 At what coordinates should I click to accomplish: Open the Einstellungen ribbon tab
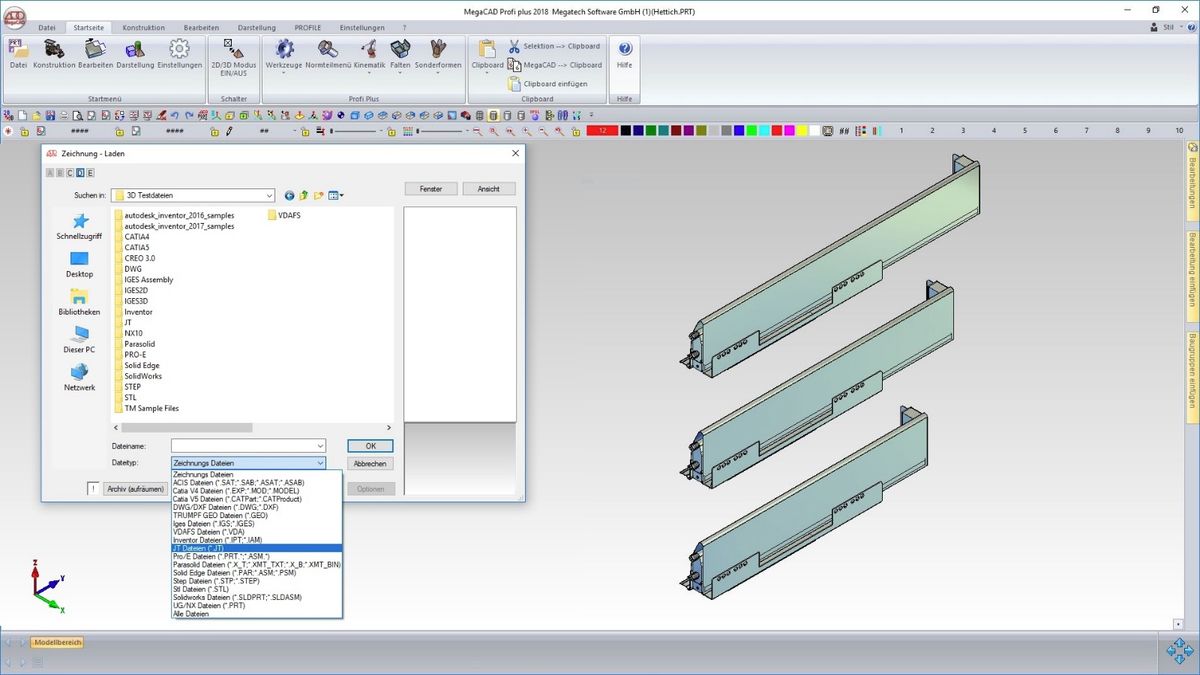coord(361,28)
